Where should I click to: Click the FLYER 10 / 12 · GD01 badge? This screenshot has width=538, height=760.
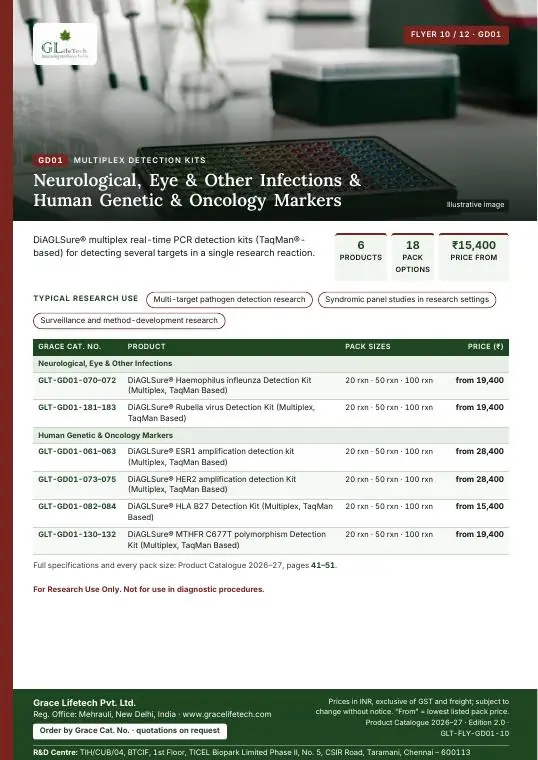point(456,34)
